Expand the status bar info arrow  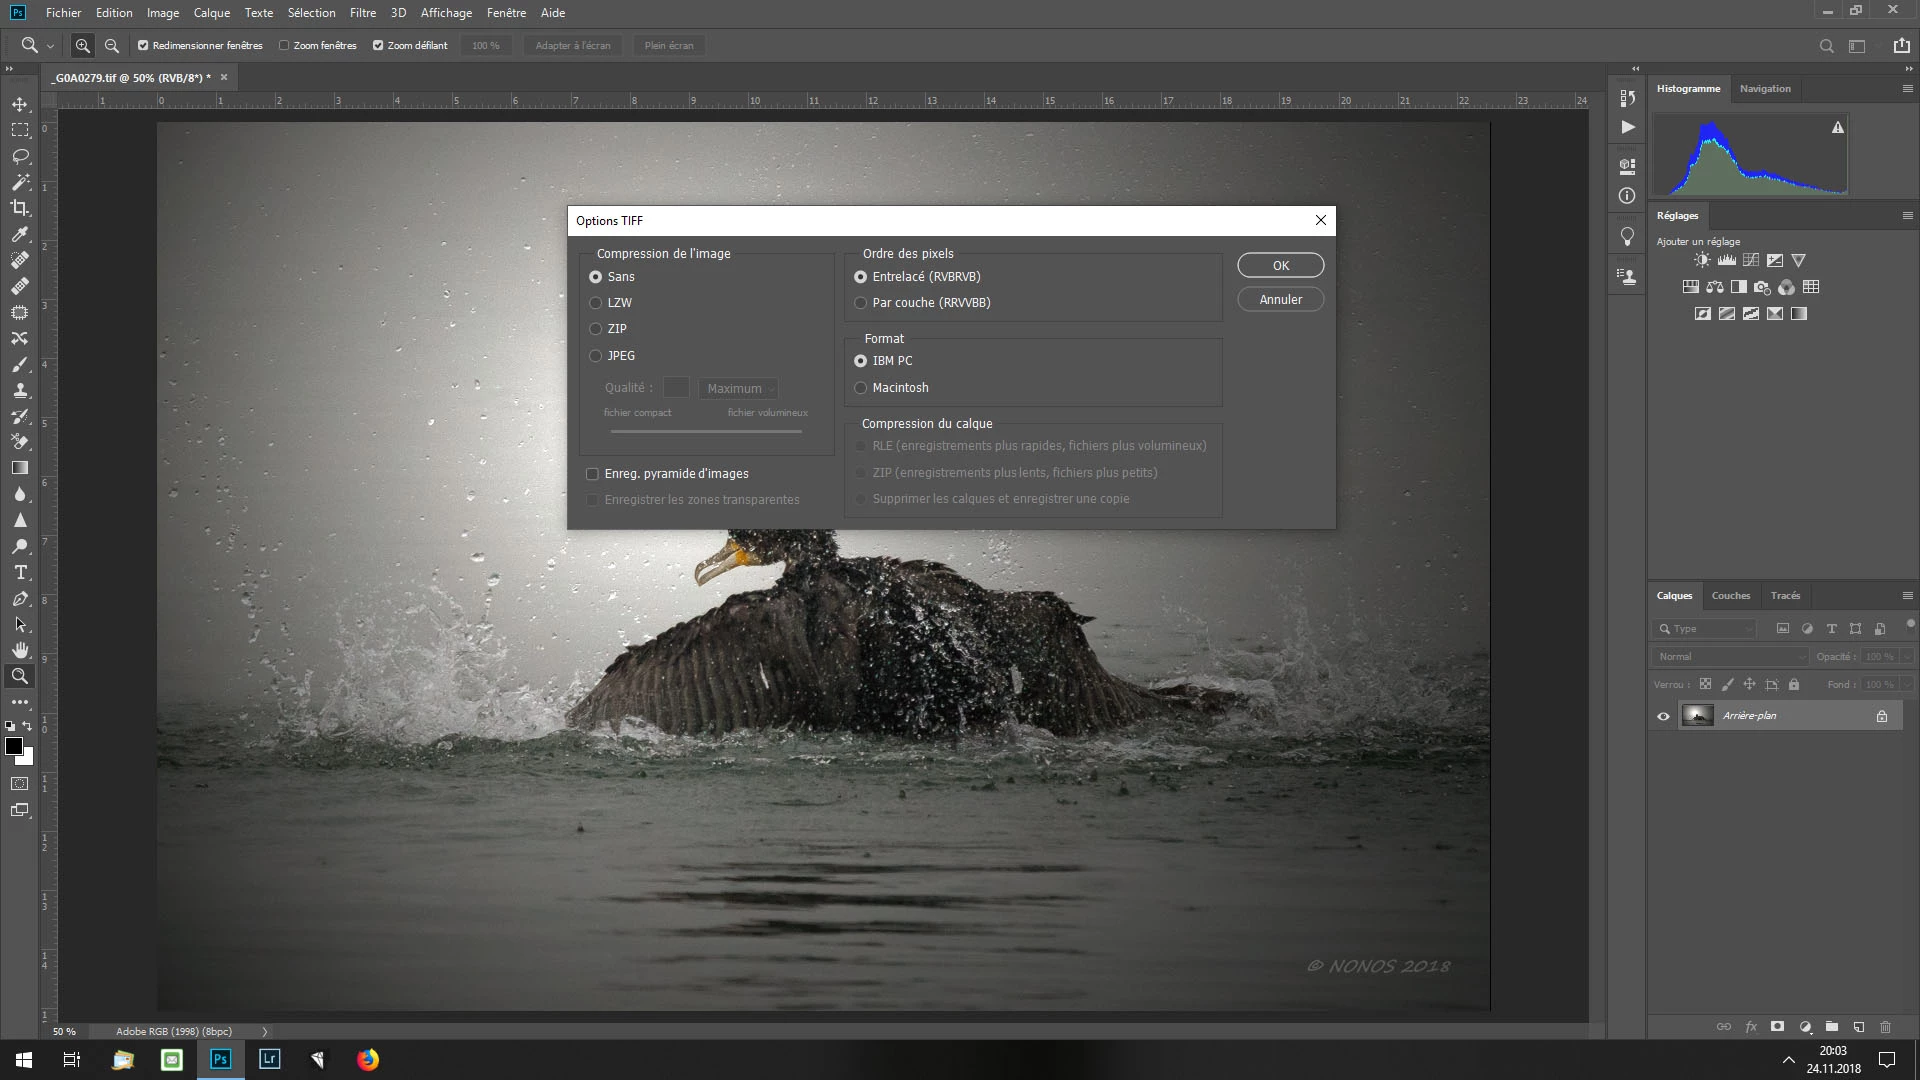click(264, 1031)
